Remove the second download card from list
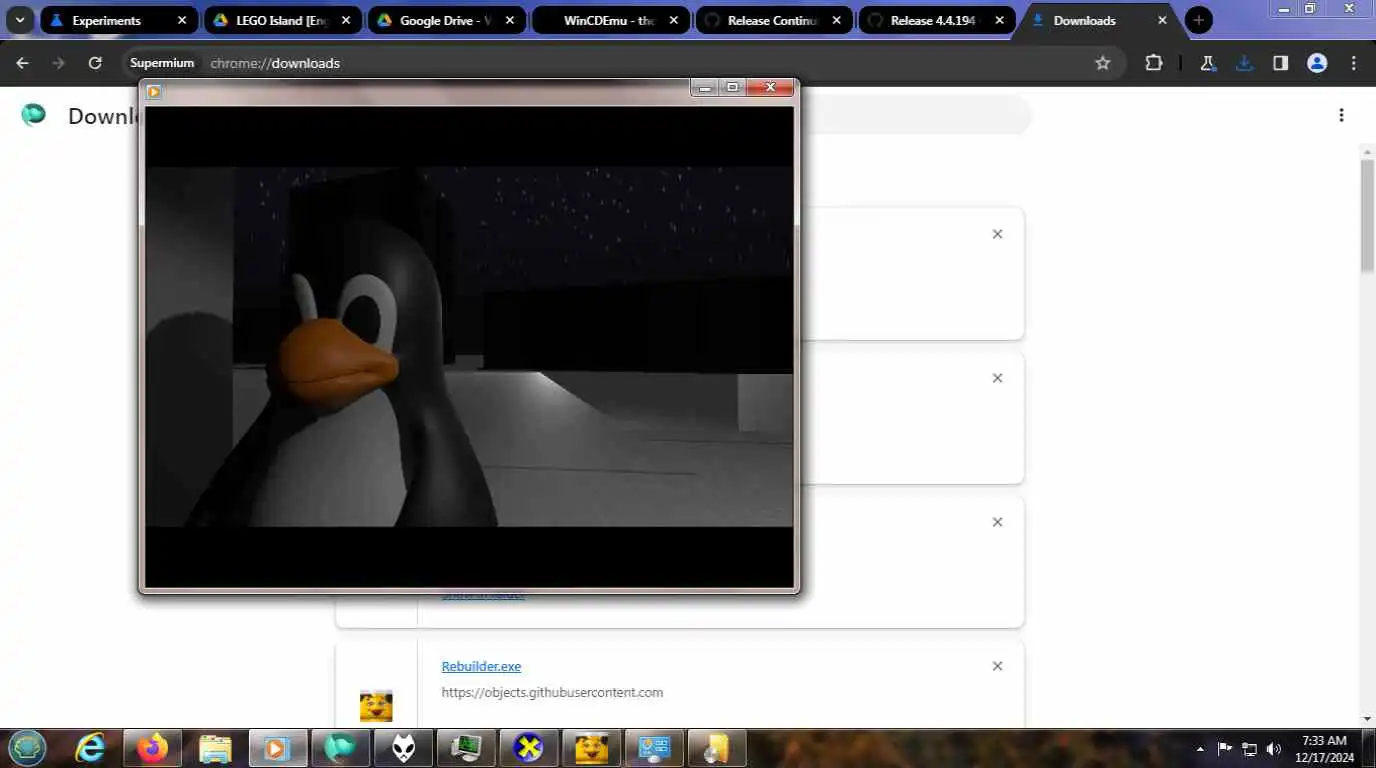1376x768 pixels. point(997,378)
